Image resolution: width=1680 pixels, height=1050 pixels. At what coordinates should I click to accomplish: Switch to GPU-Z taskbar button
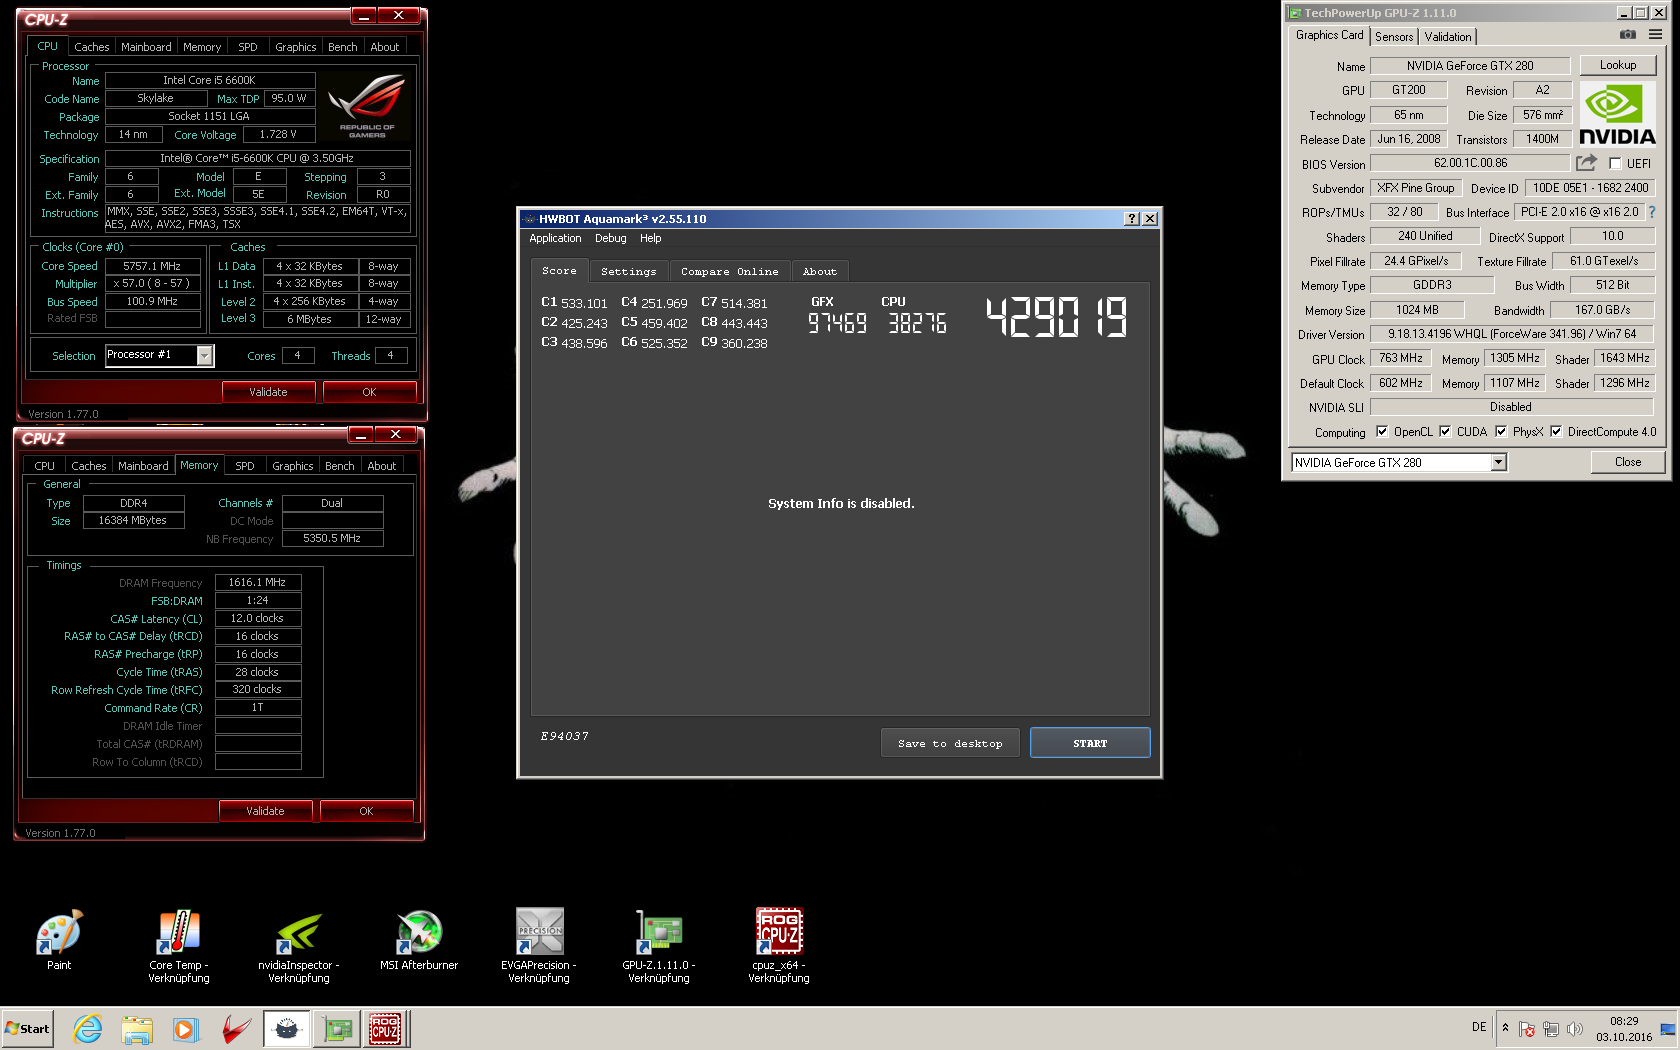tap(337, 1029)
